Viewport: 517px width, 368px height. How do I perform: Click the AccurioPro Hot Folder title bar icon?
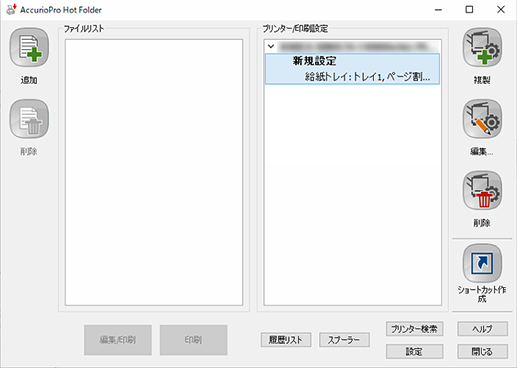tap(11, 9)
